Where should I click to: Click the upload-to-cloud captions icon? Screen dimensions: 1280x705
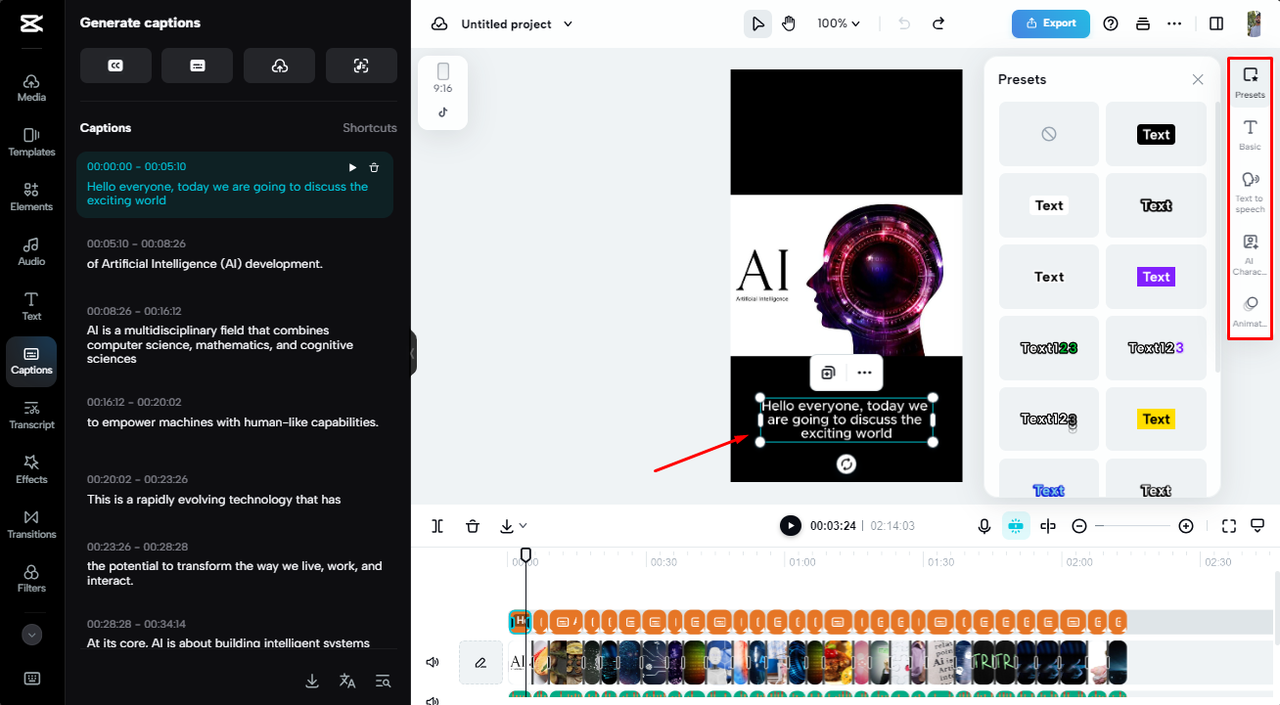tap(279, 65)
